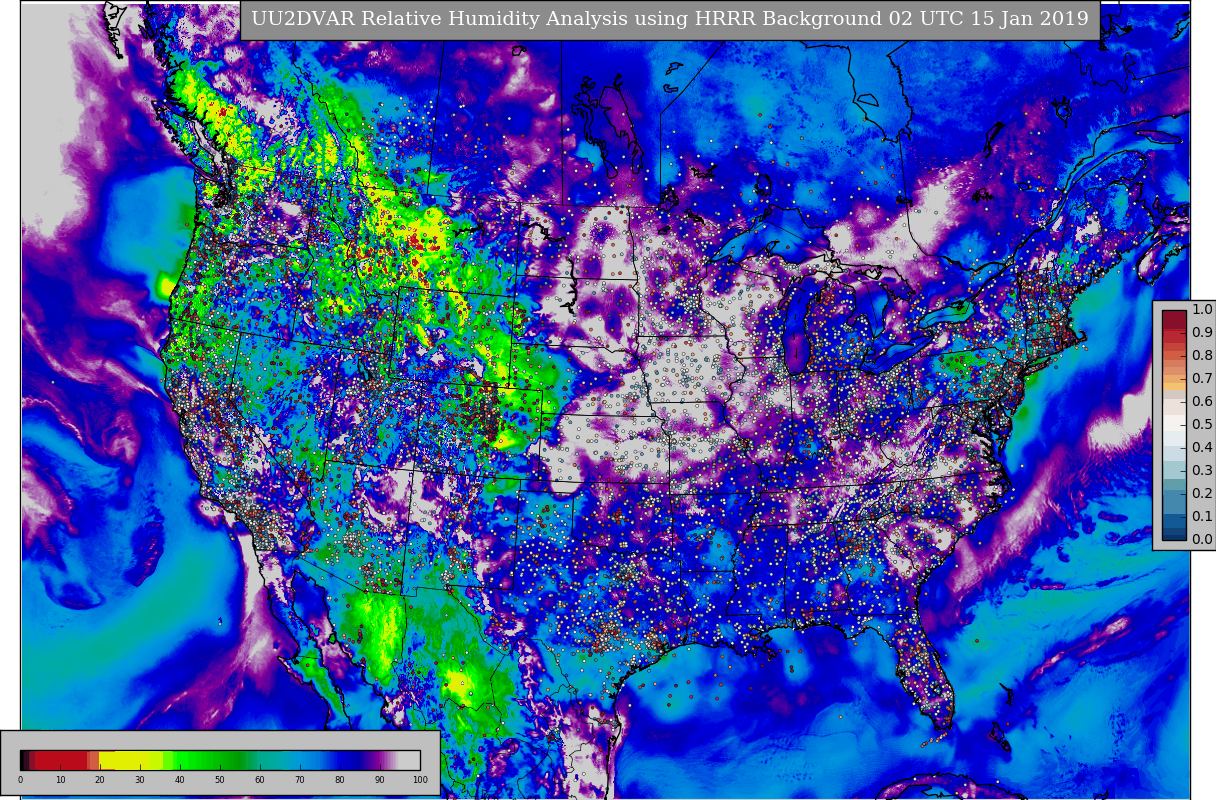Image resolution: width=1216 pixels, height=800 pixels.
Task: Click the 1.0 label on the right colorbar
Action: [1202, 310]
